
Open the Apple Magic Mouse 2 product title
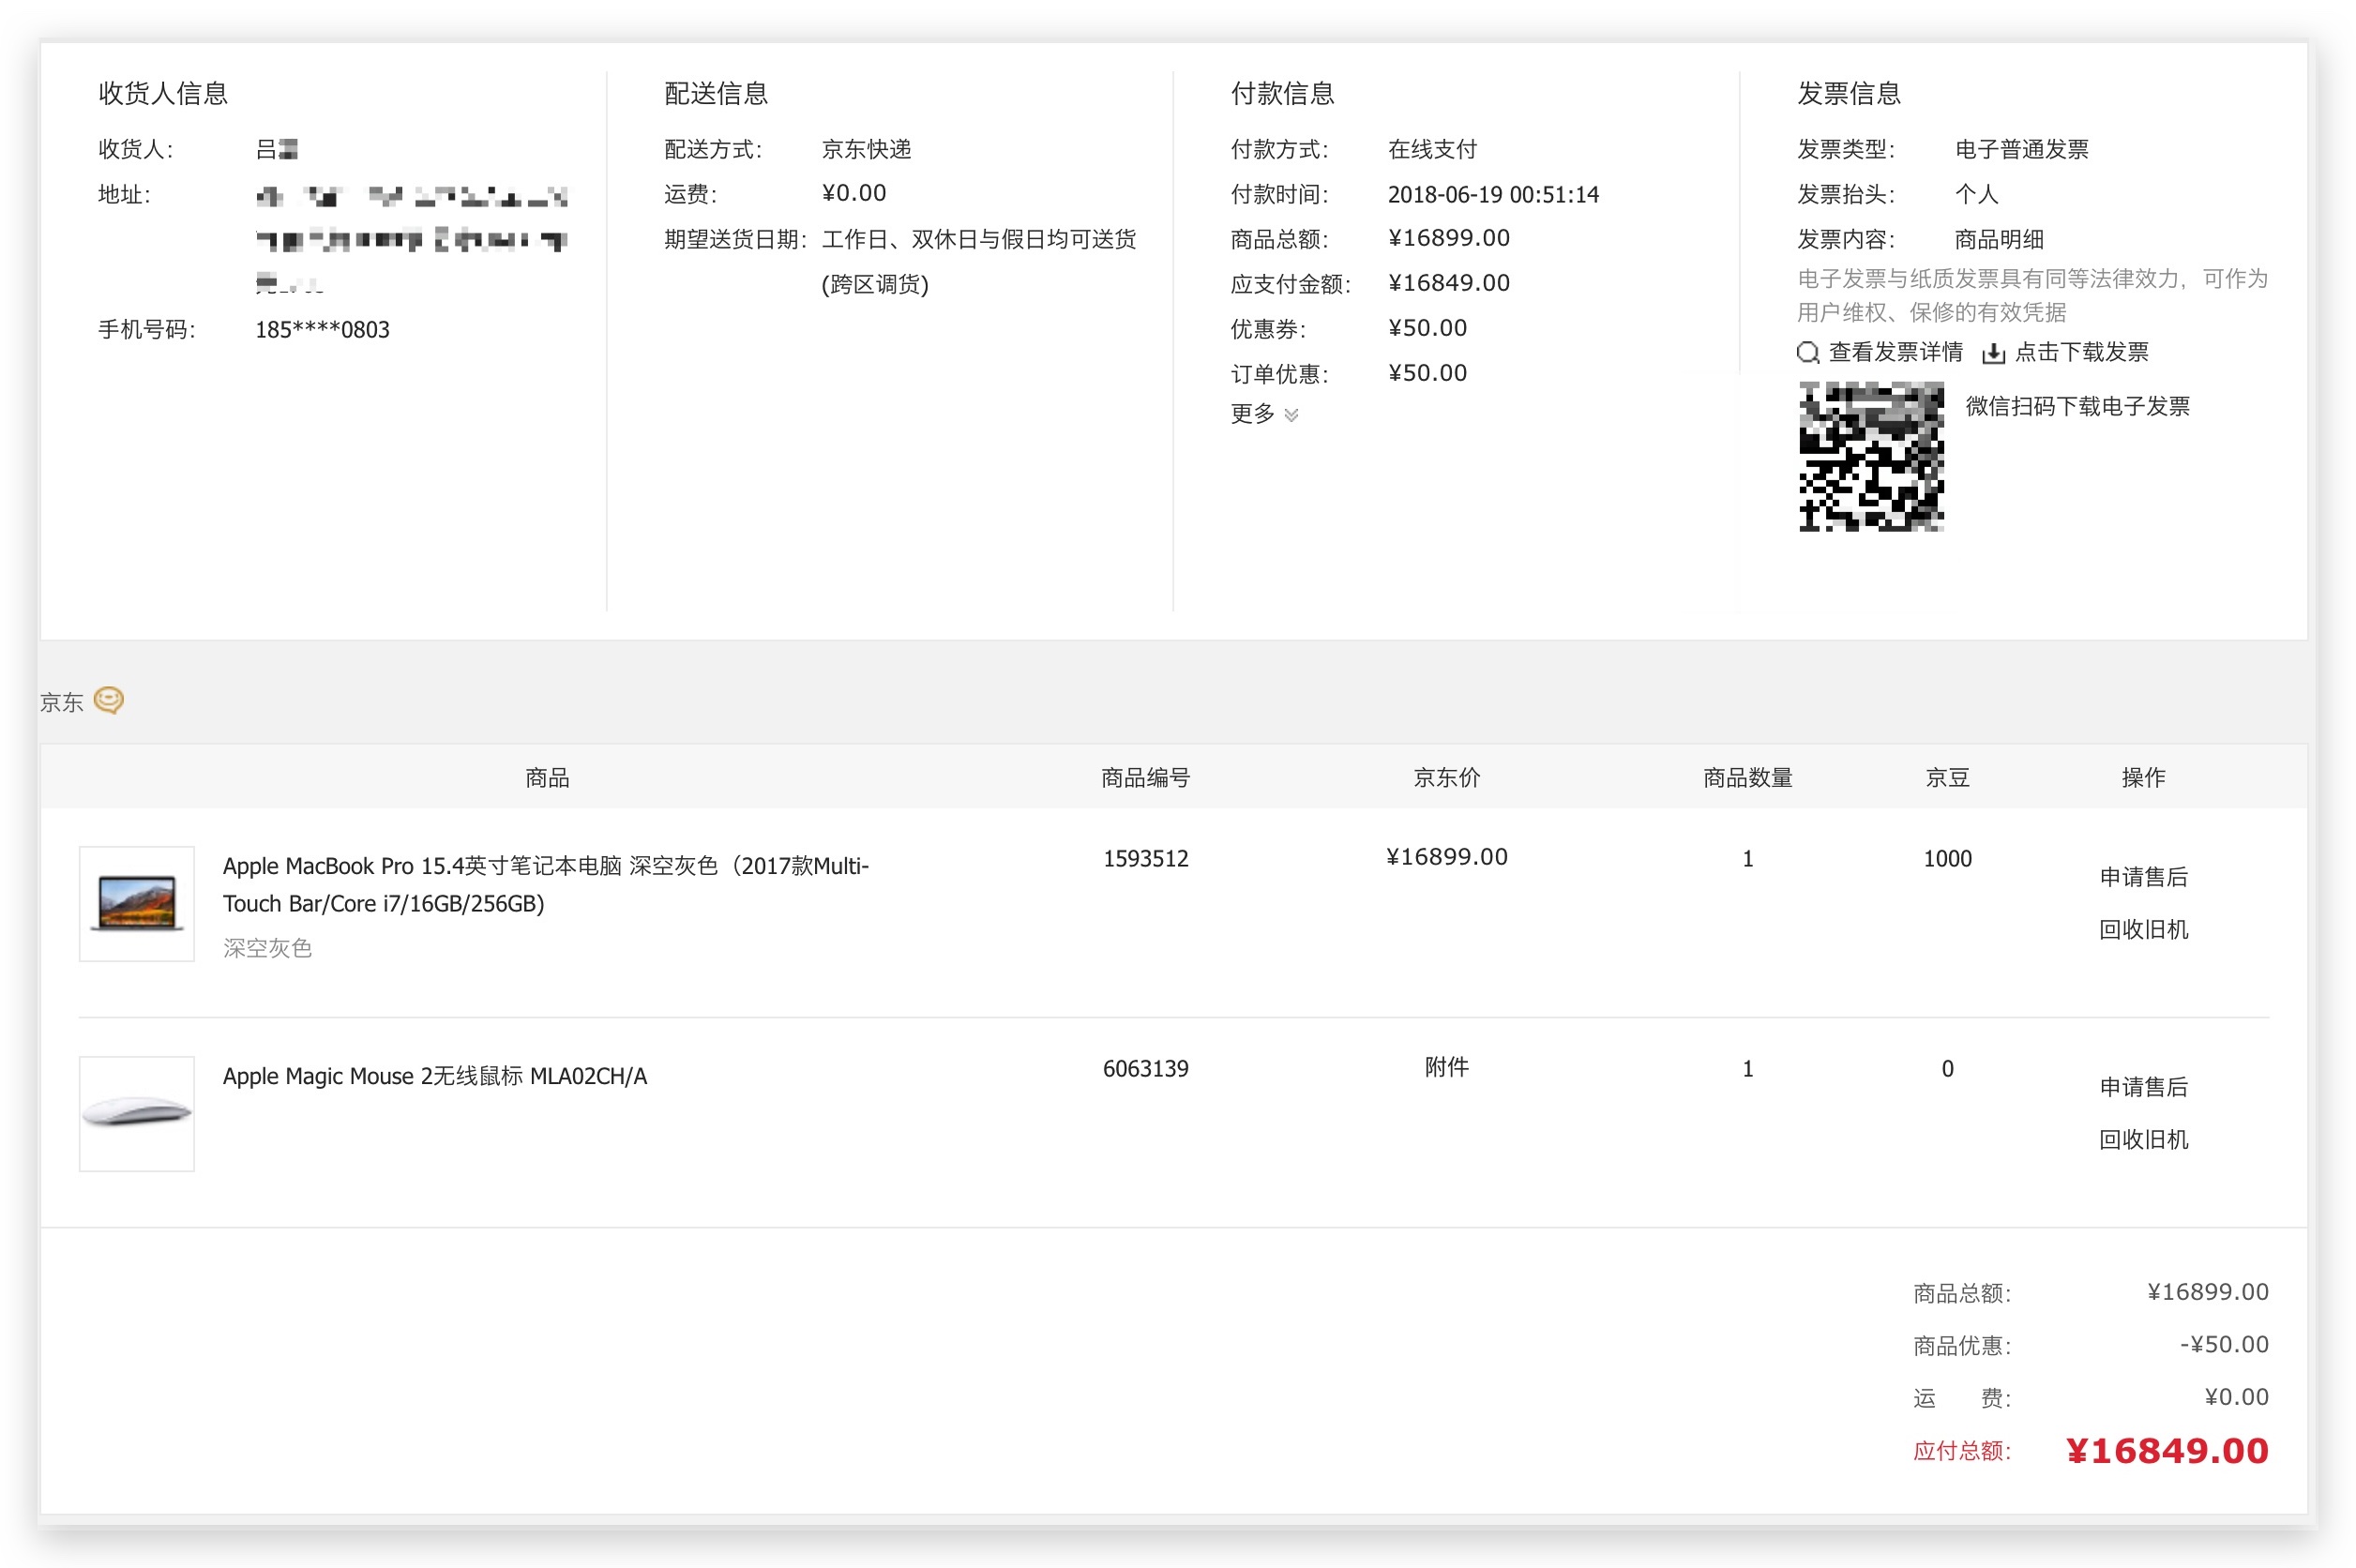tap(434, 1076)
